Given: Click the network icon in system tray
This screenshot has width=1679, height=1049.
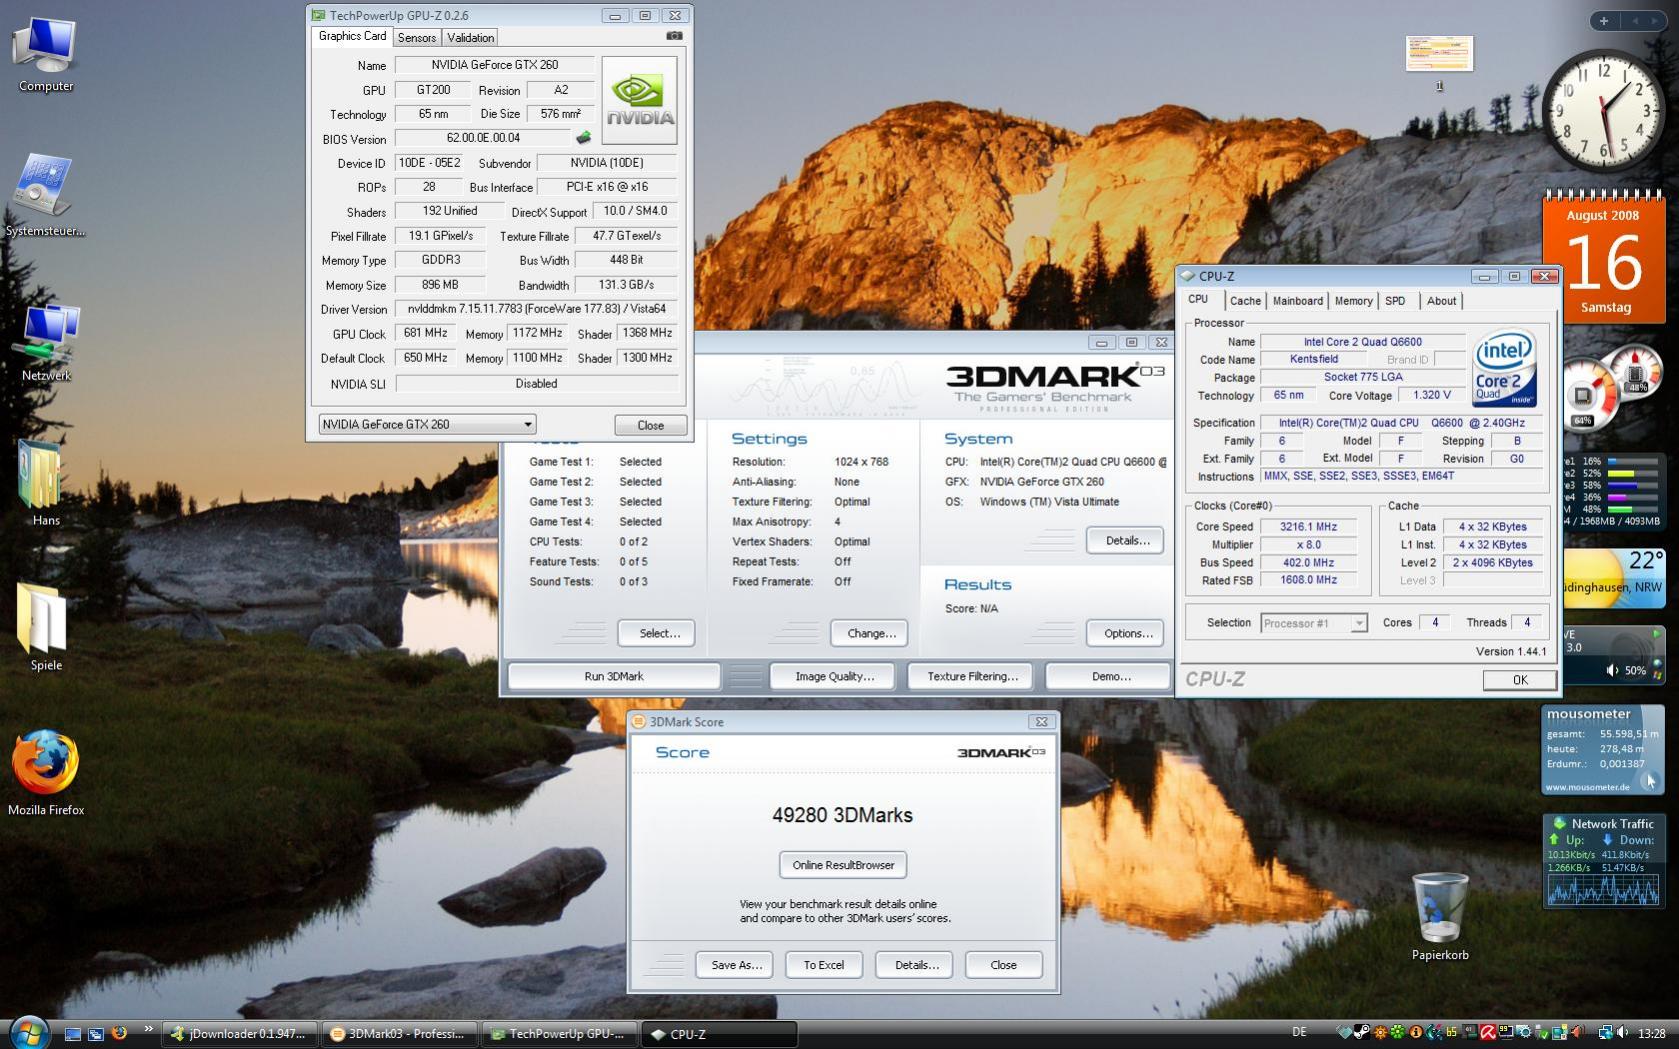Looking at the screenshot, I should tap(1605, 1033).
